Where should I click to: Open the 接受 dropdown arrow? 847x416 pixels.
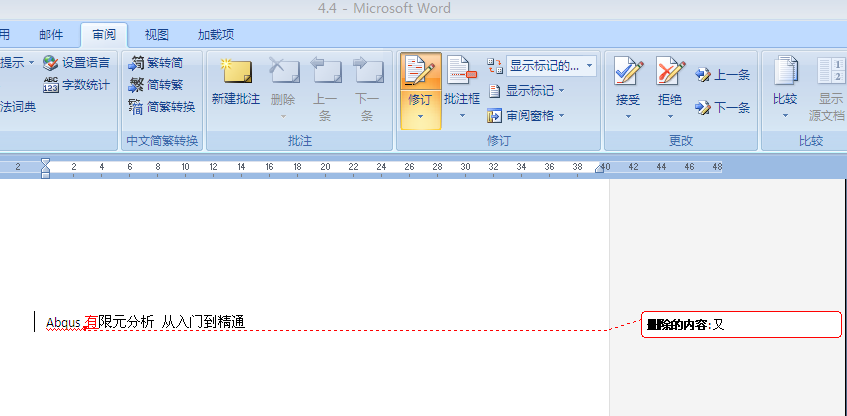coord(628,116)
